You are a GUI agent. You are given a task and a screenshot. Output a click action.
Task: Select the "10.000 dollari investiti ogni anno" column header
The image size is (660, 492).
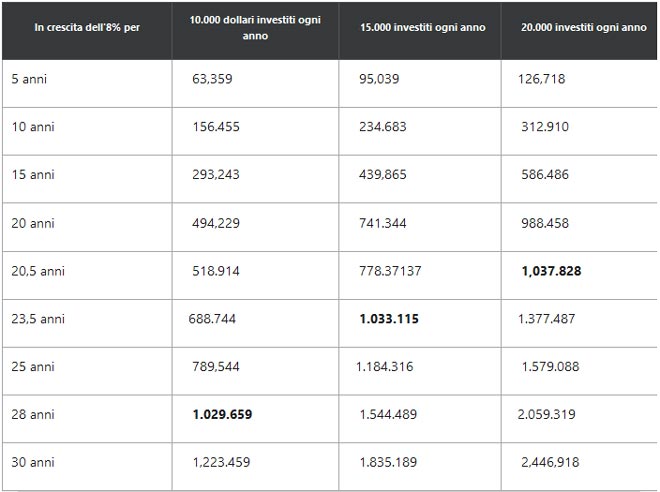[255, 28]
